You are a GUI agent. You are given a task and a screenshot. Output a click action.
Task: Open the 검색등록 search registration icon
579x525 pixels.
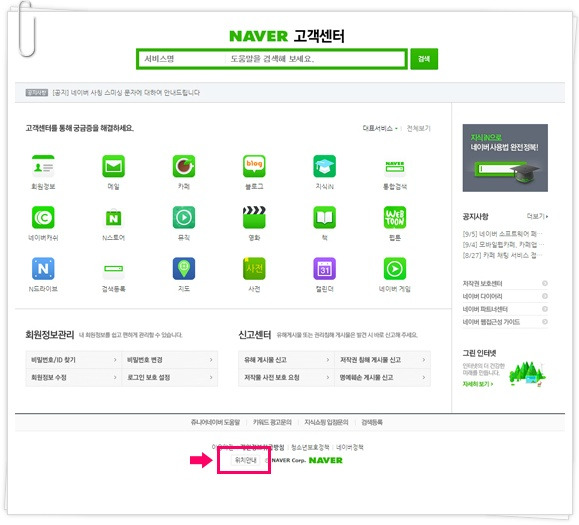tap(113, 269)
